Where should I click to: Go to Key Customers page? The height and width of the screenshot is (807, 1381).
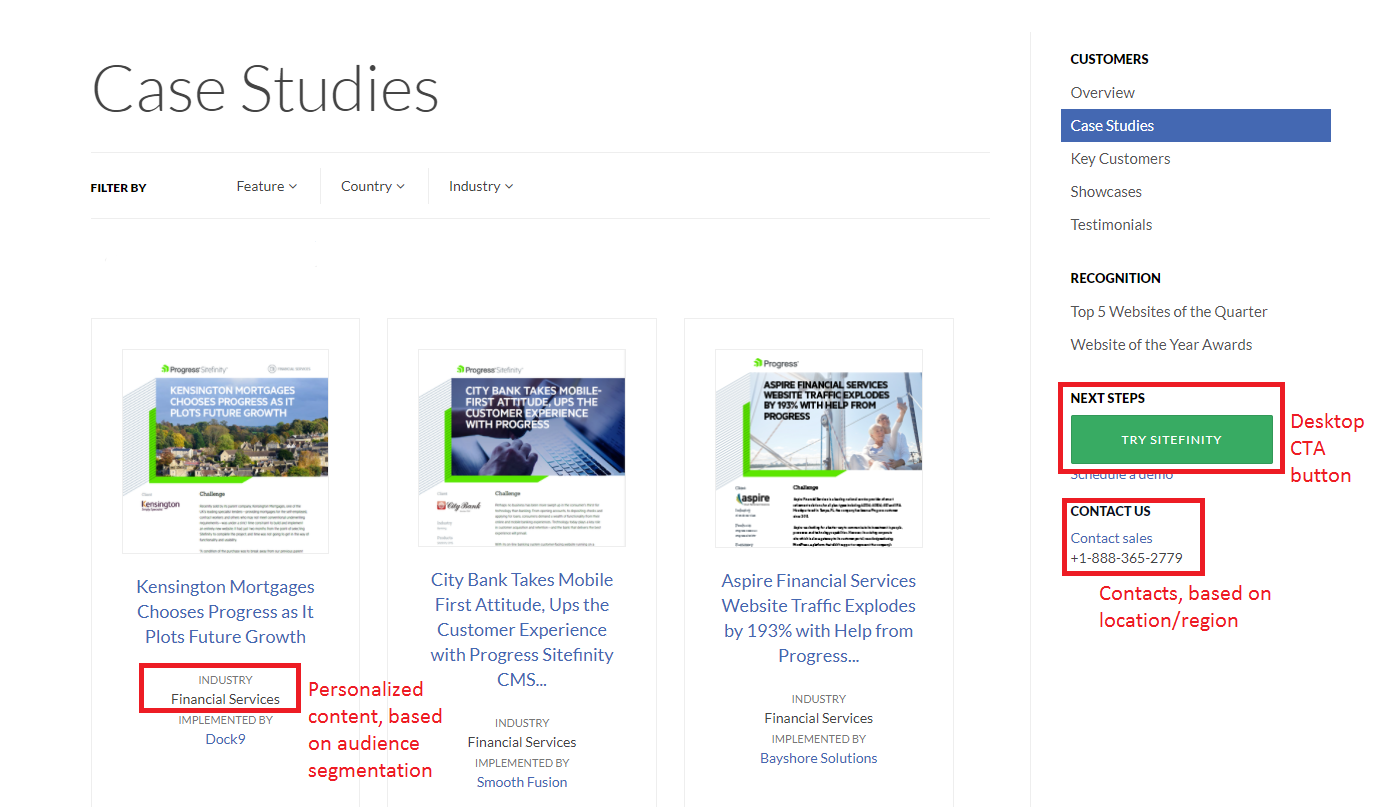click(1120, 158)
